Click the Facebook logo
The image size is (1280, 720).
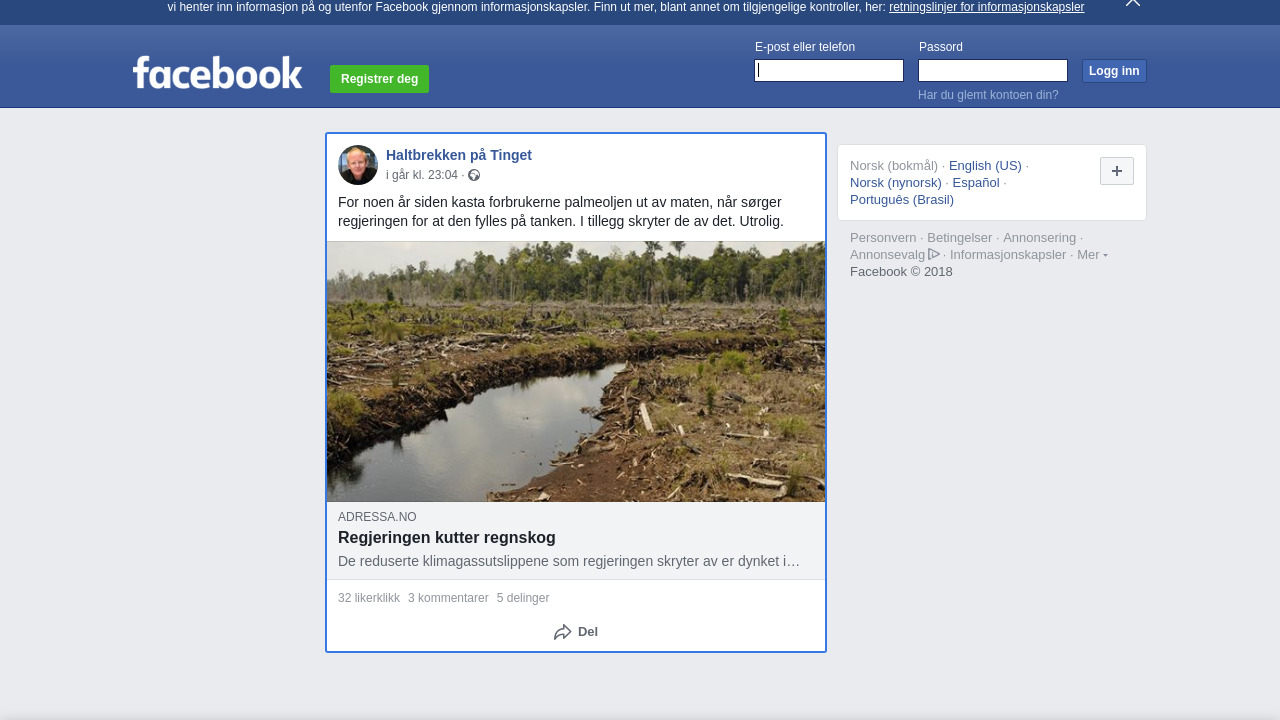pos(217,72)
